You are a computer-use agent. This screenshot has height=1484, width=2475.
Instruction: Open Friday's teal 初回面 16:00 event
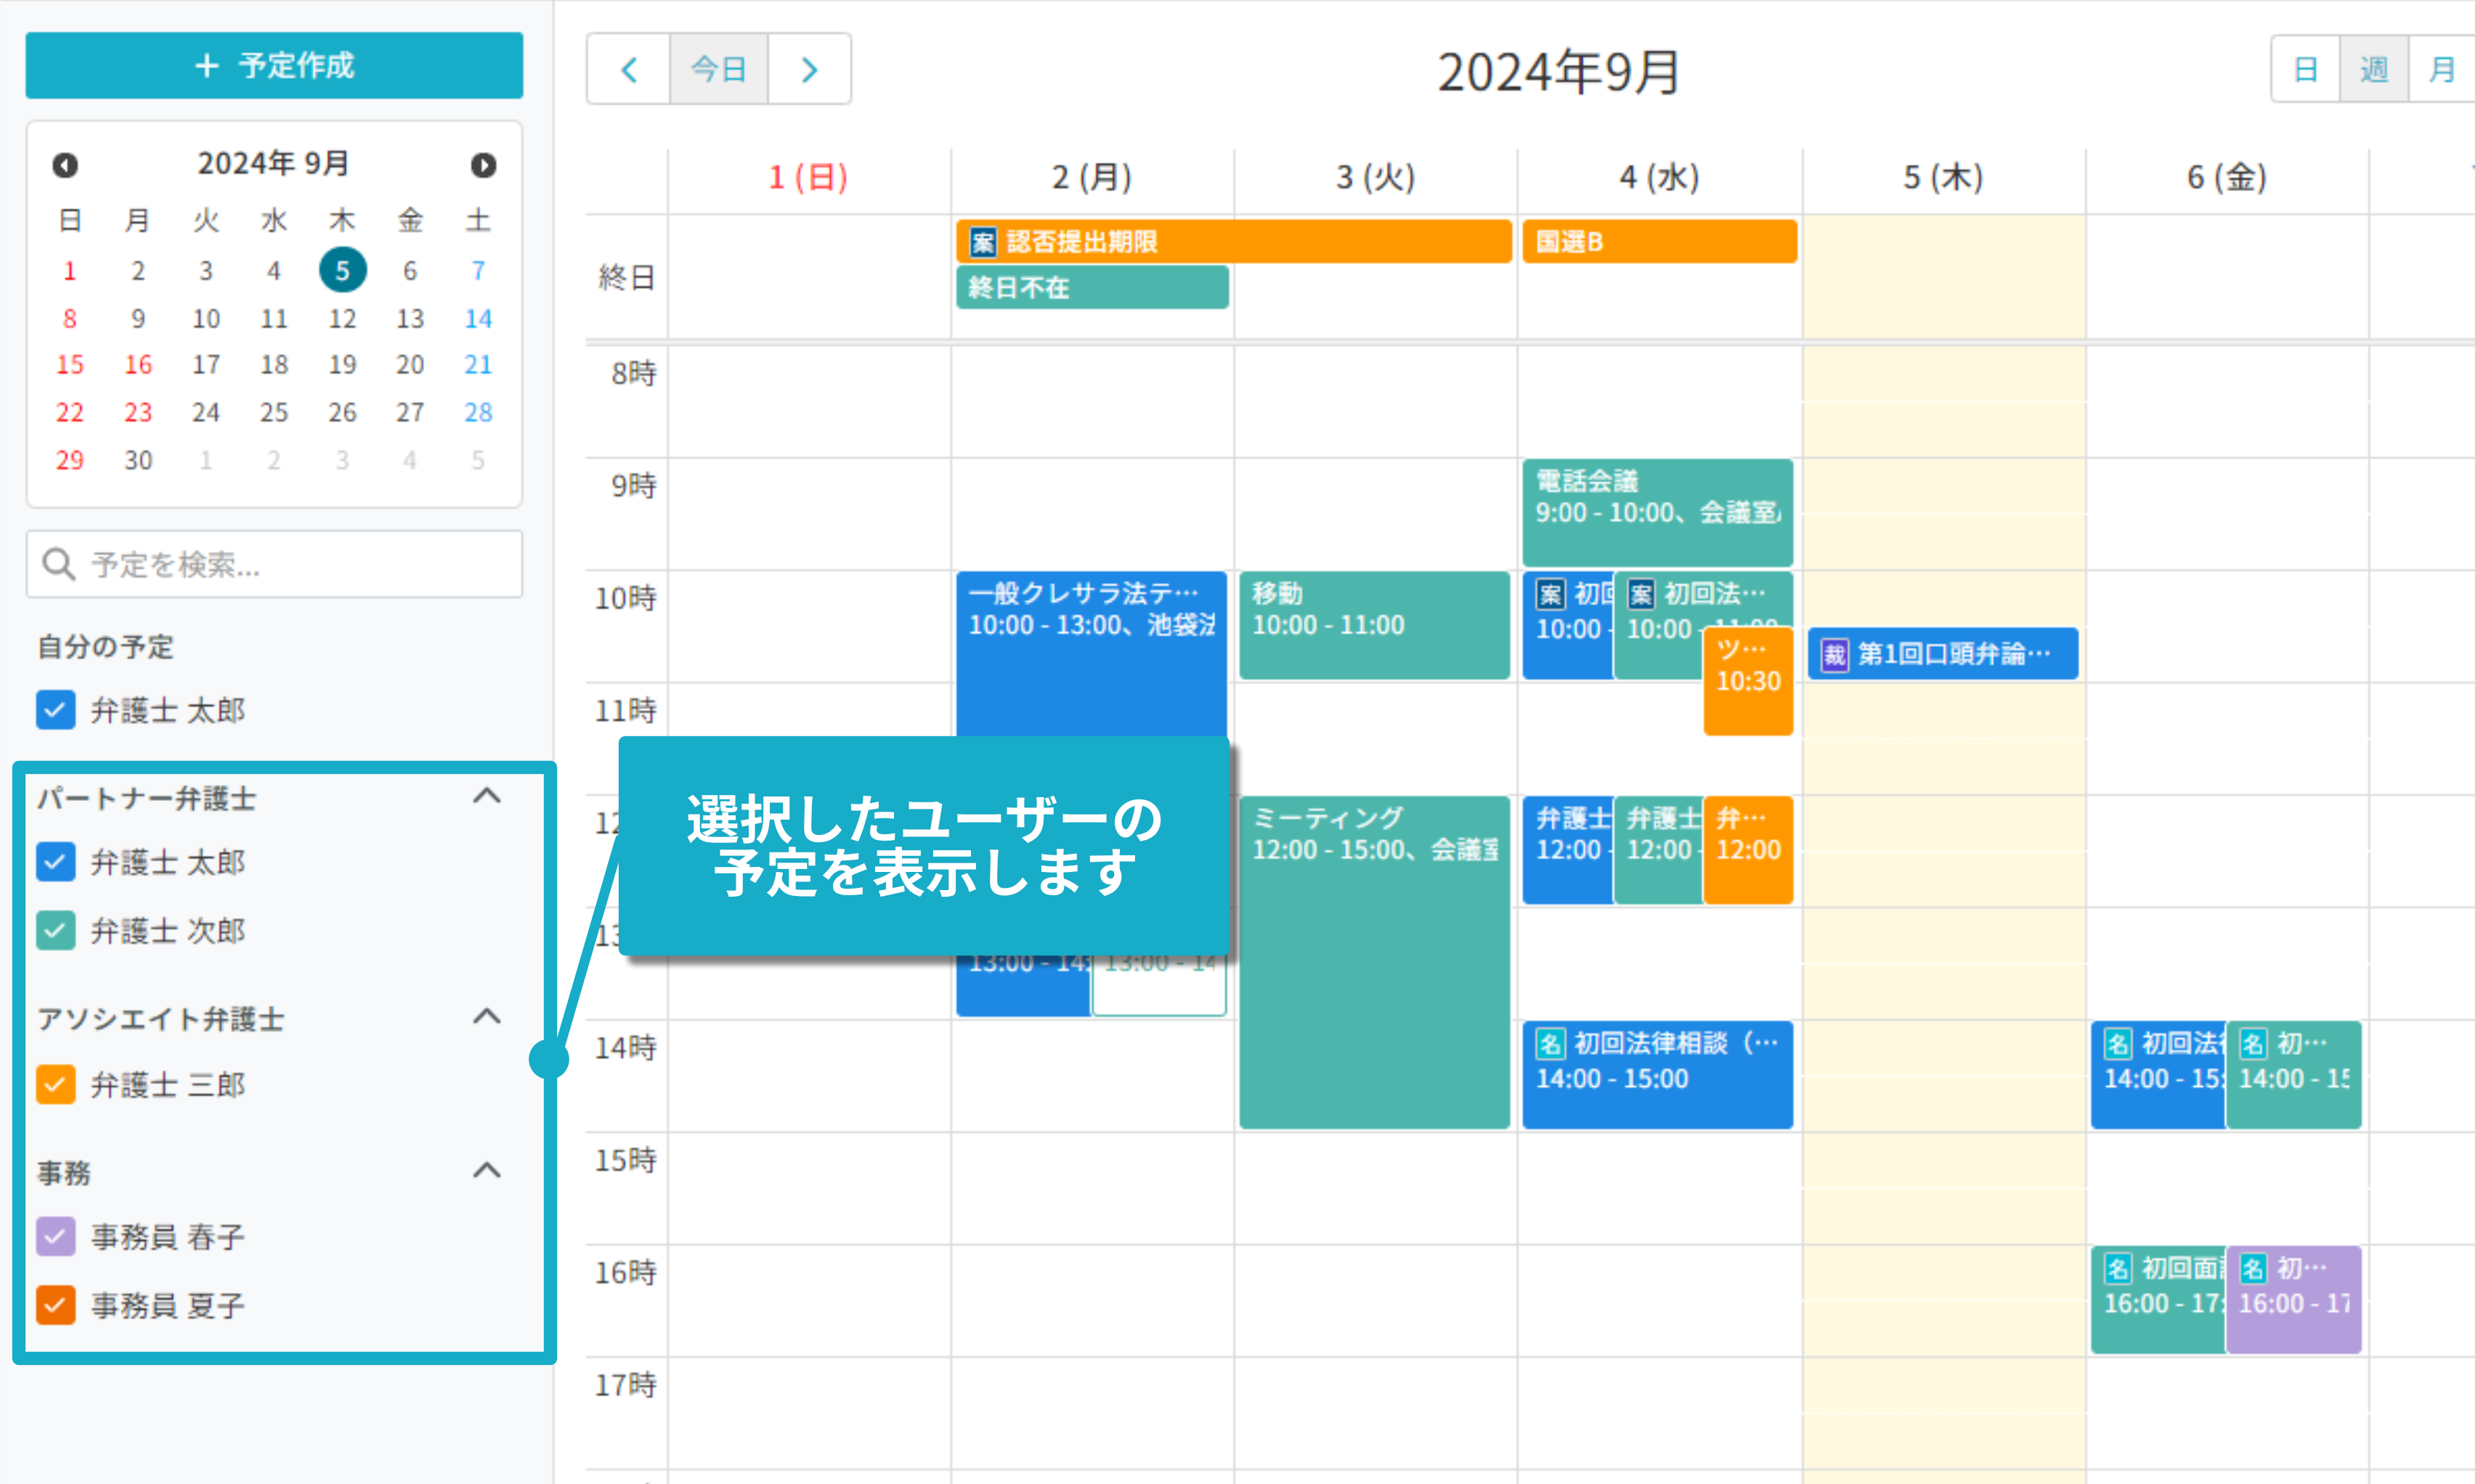(2157, 1300)
